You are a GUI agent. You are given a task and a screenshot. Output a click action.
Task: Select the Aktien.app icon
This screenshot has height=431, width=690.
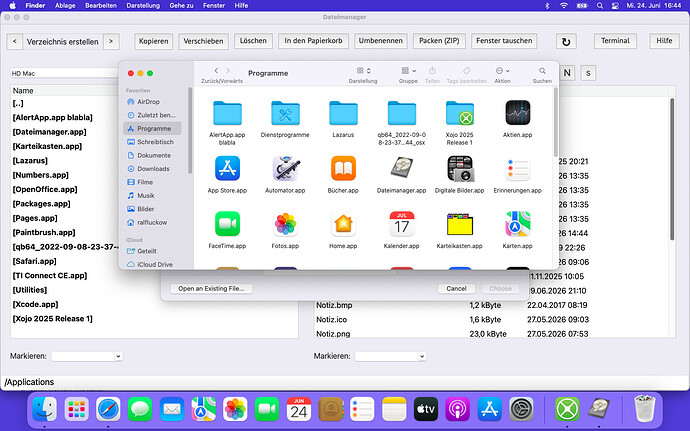point(518,113)
